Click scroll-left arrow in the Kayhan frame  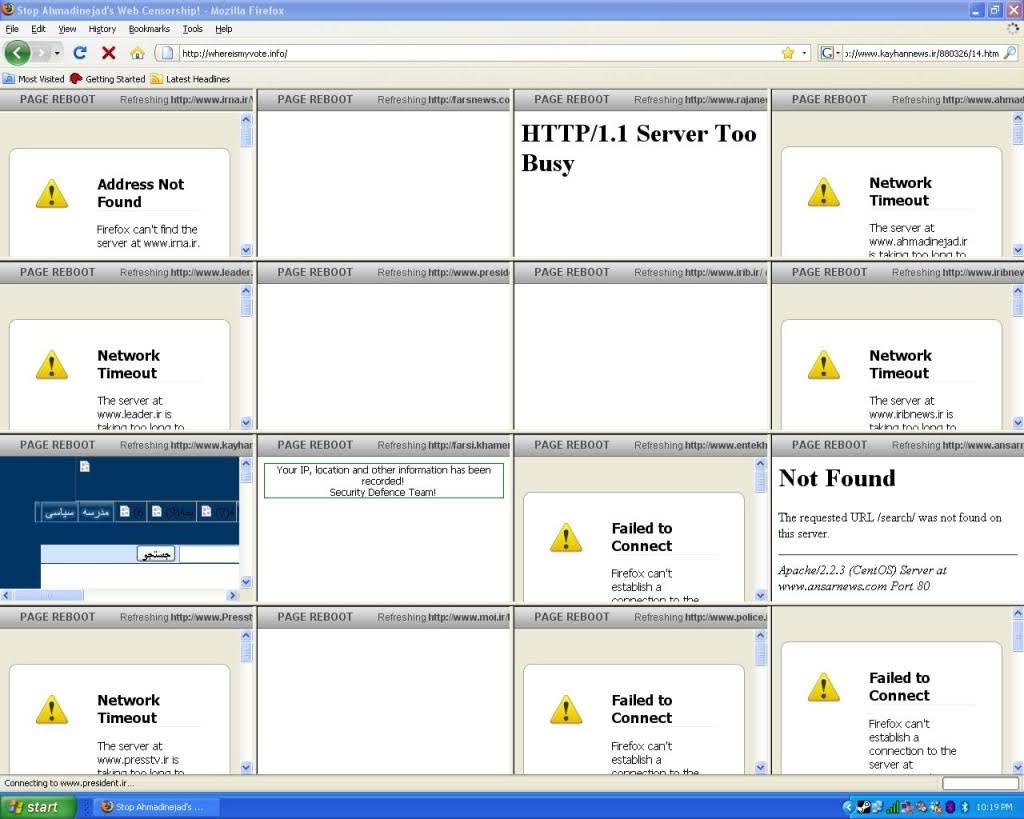[7, 595]
